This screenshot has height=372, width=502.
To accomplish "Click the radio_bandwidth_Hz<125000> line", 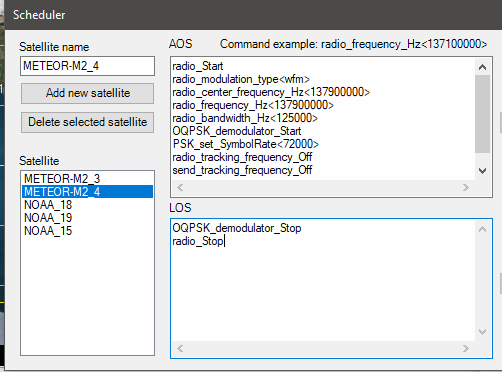I will pyautogui.click(x=245, y=118).
